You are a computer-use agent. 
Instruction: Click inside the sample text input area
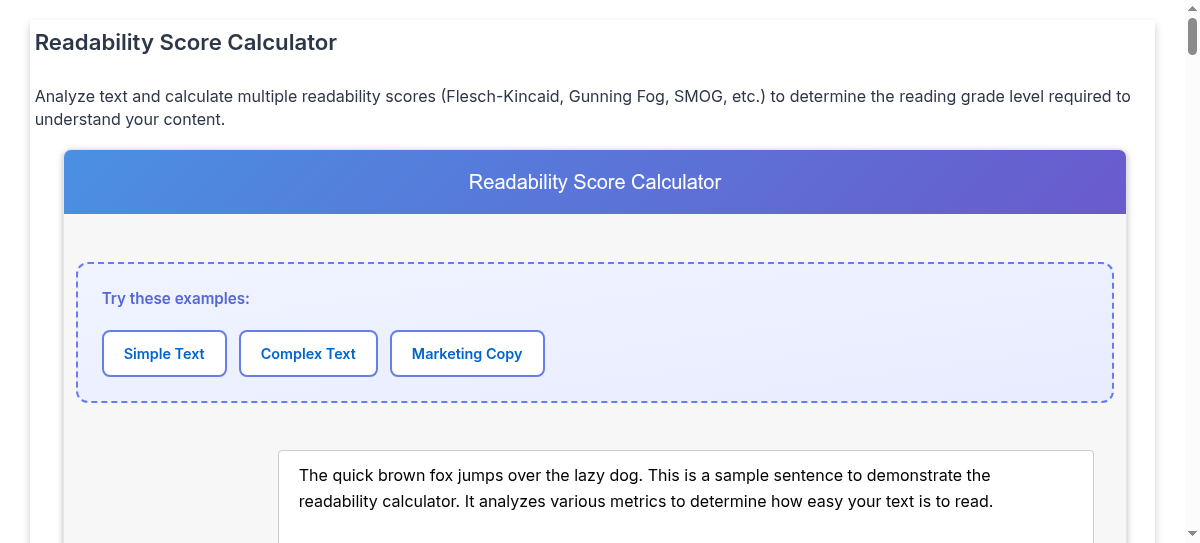point(685,520)
